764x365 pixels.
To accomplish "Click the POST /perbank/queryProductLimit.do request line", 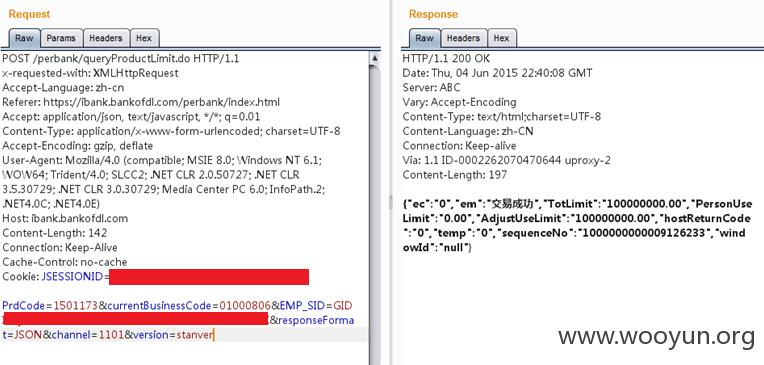I will [121, 58].
